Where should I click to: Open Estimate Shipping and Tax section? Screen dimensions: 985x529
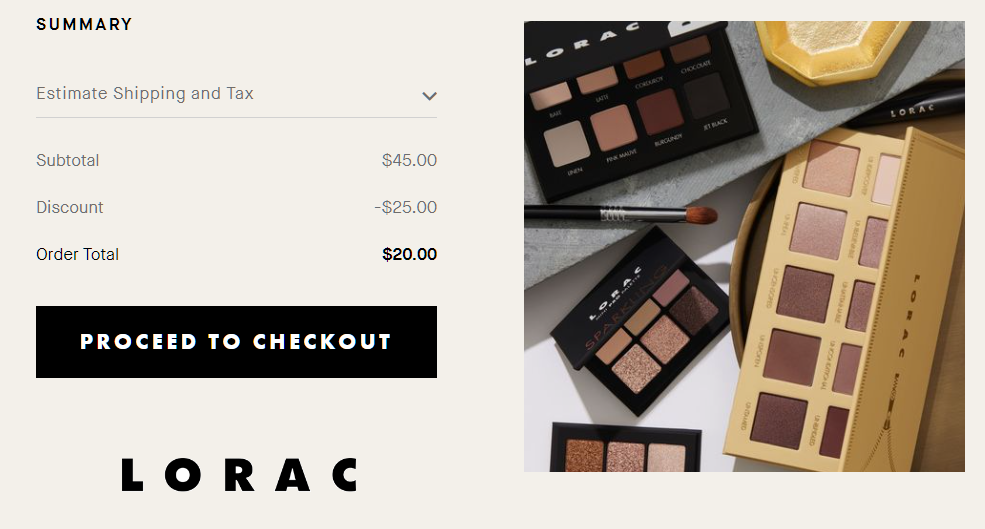pyautogui.click(x=236, y=94)
